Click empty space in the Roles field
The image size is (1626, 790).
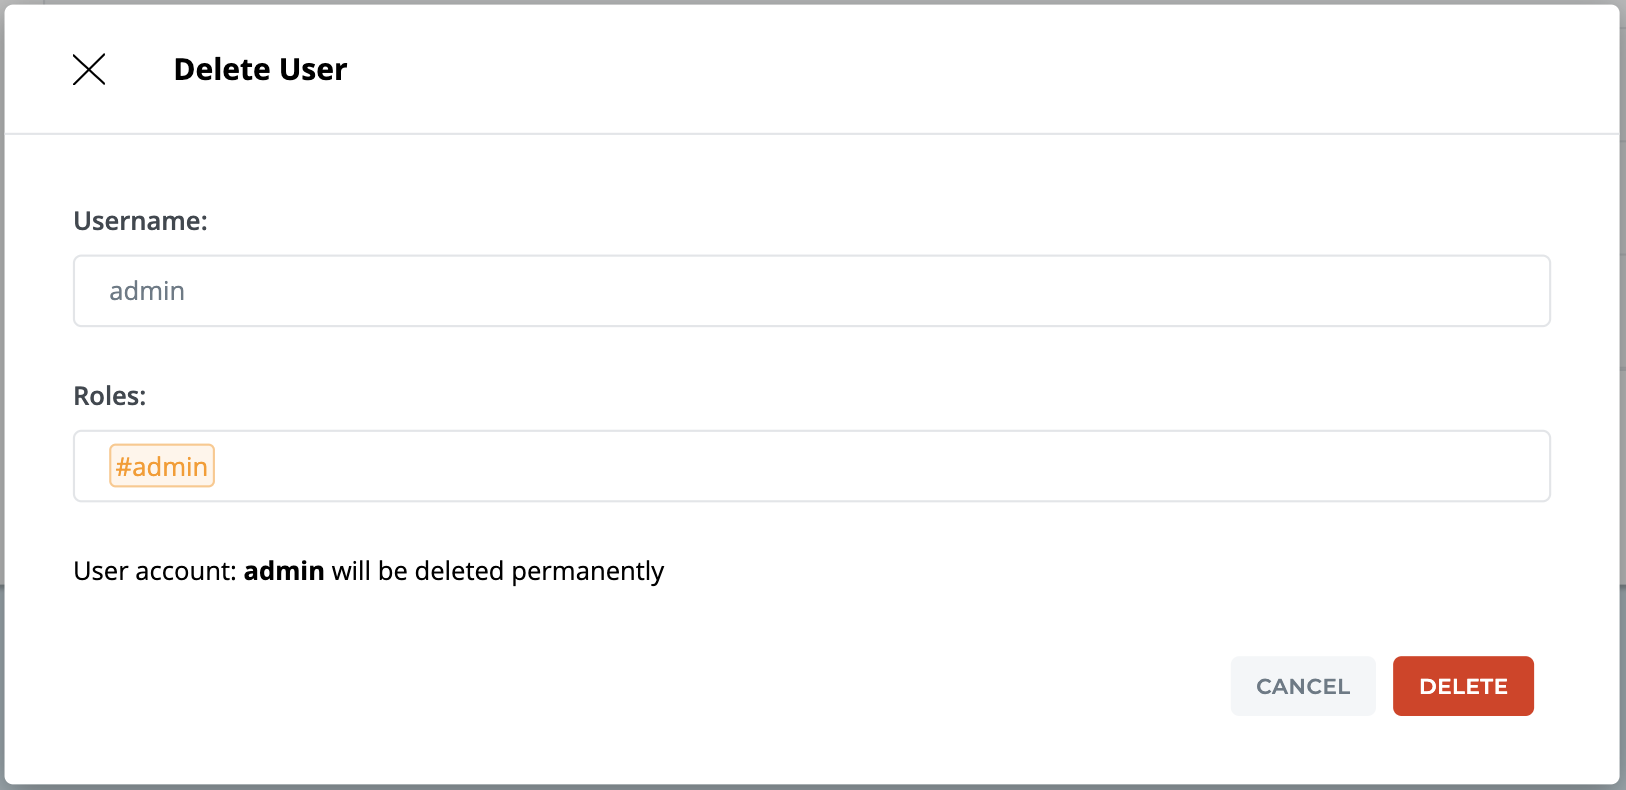pyautogui.click(x=880, y=466)
